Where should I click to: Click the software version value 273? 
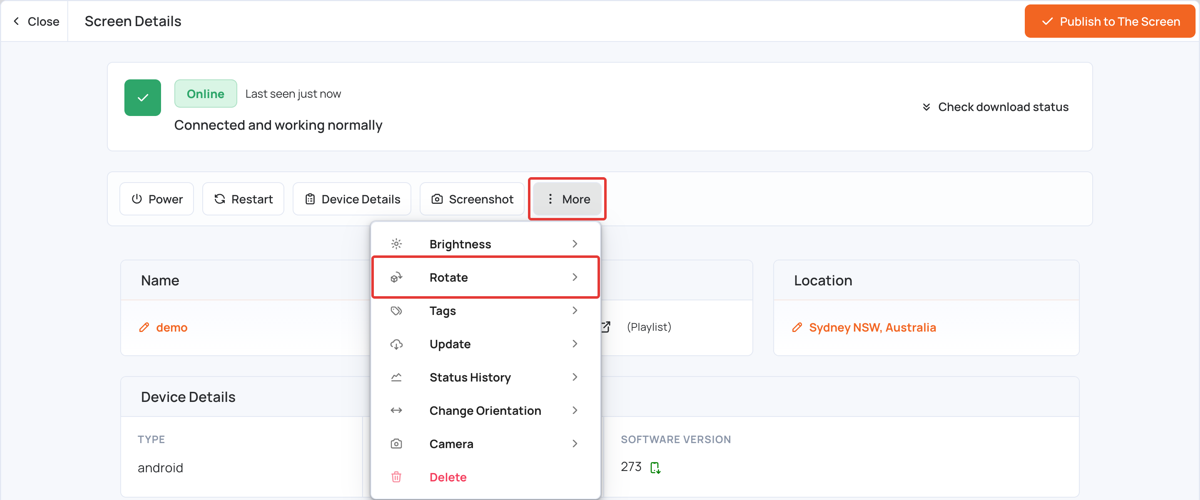click(631, 467)
